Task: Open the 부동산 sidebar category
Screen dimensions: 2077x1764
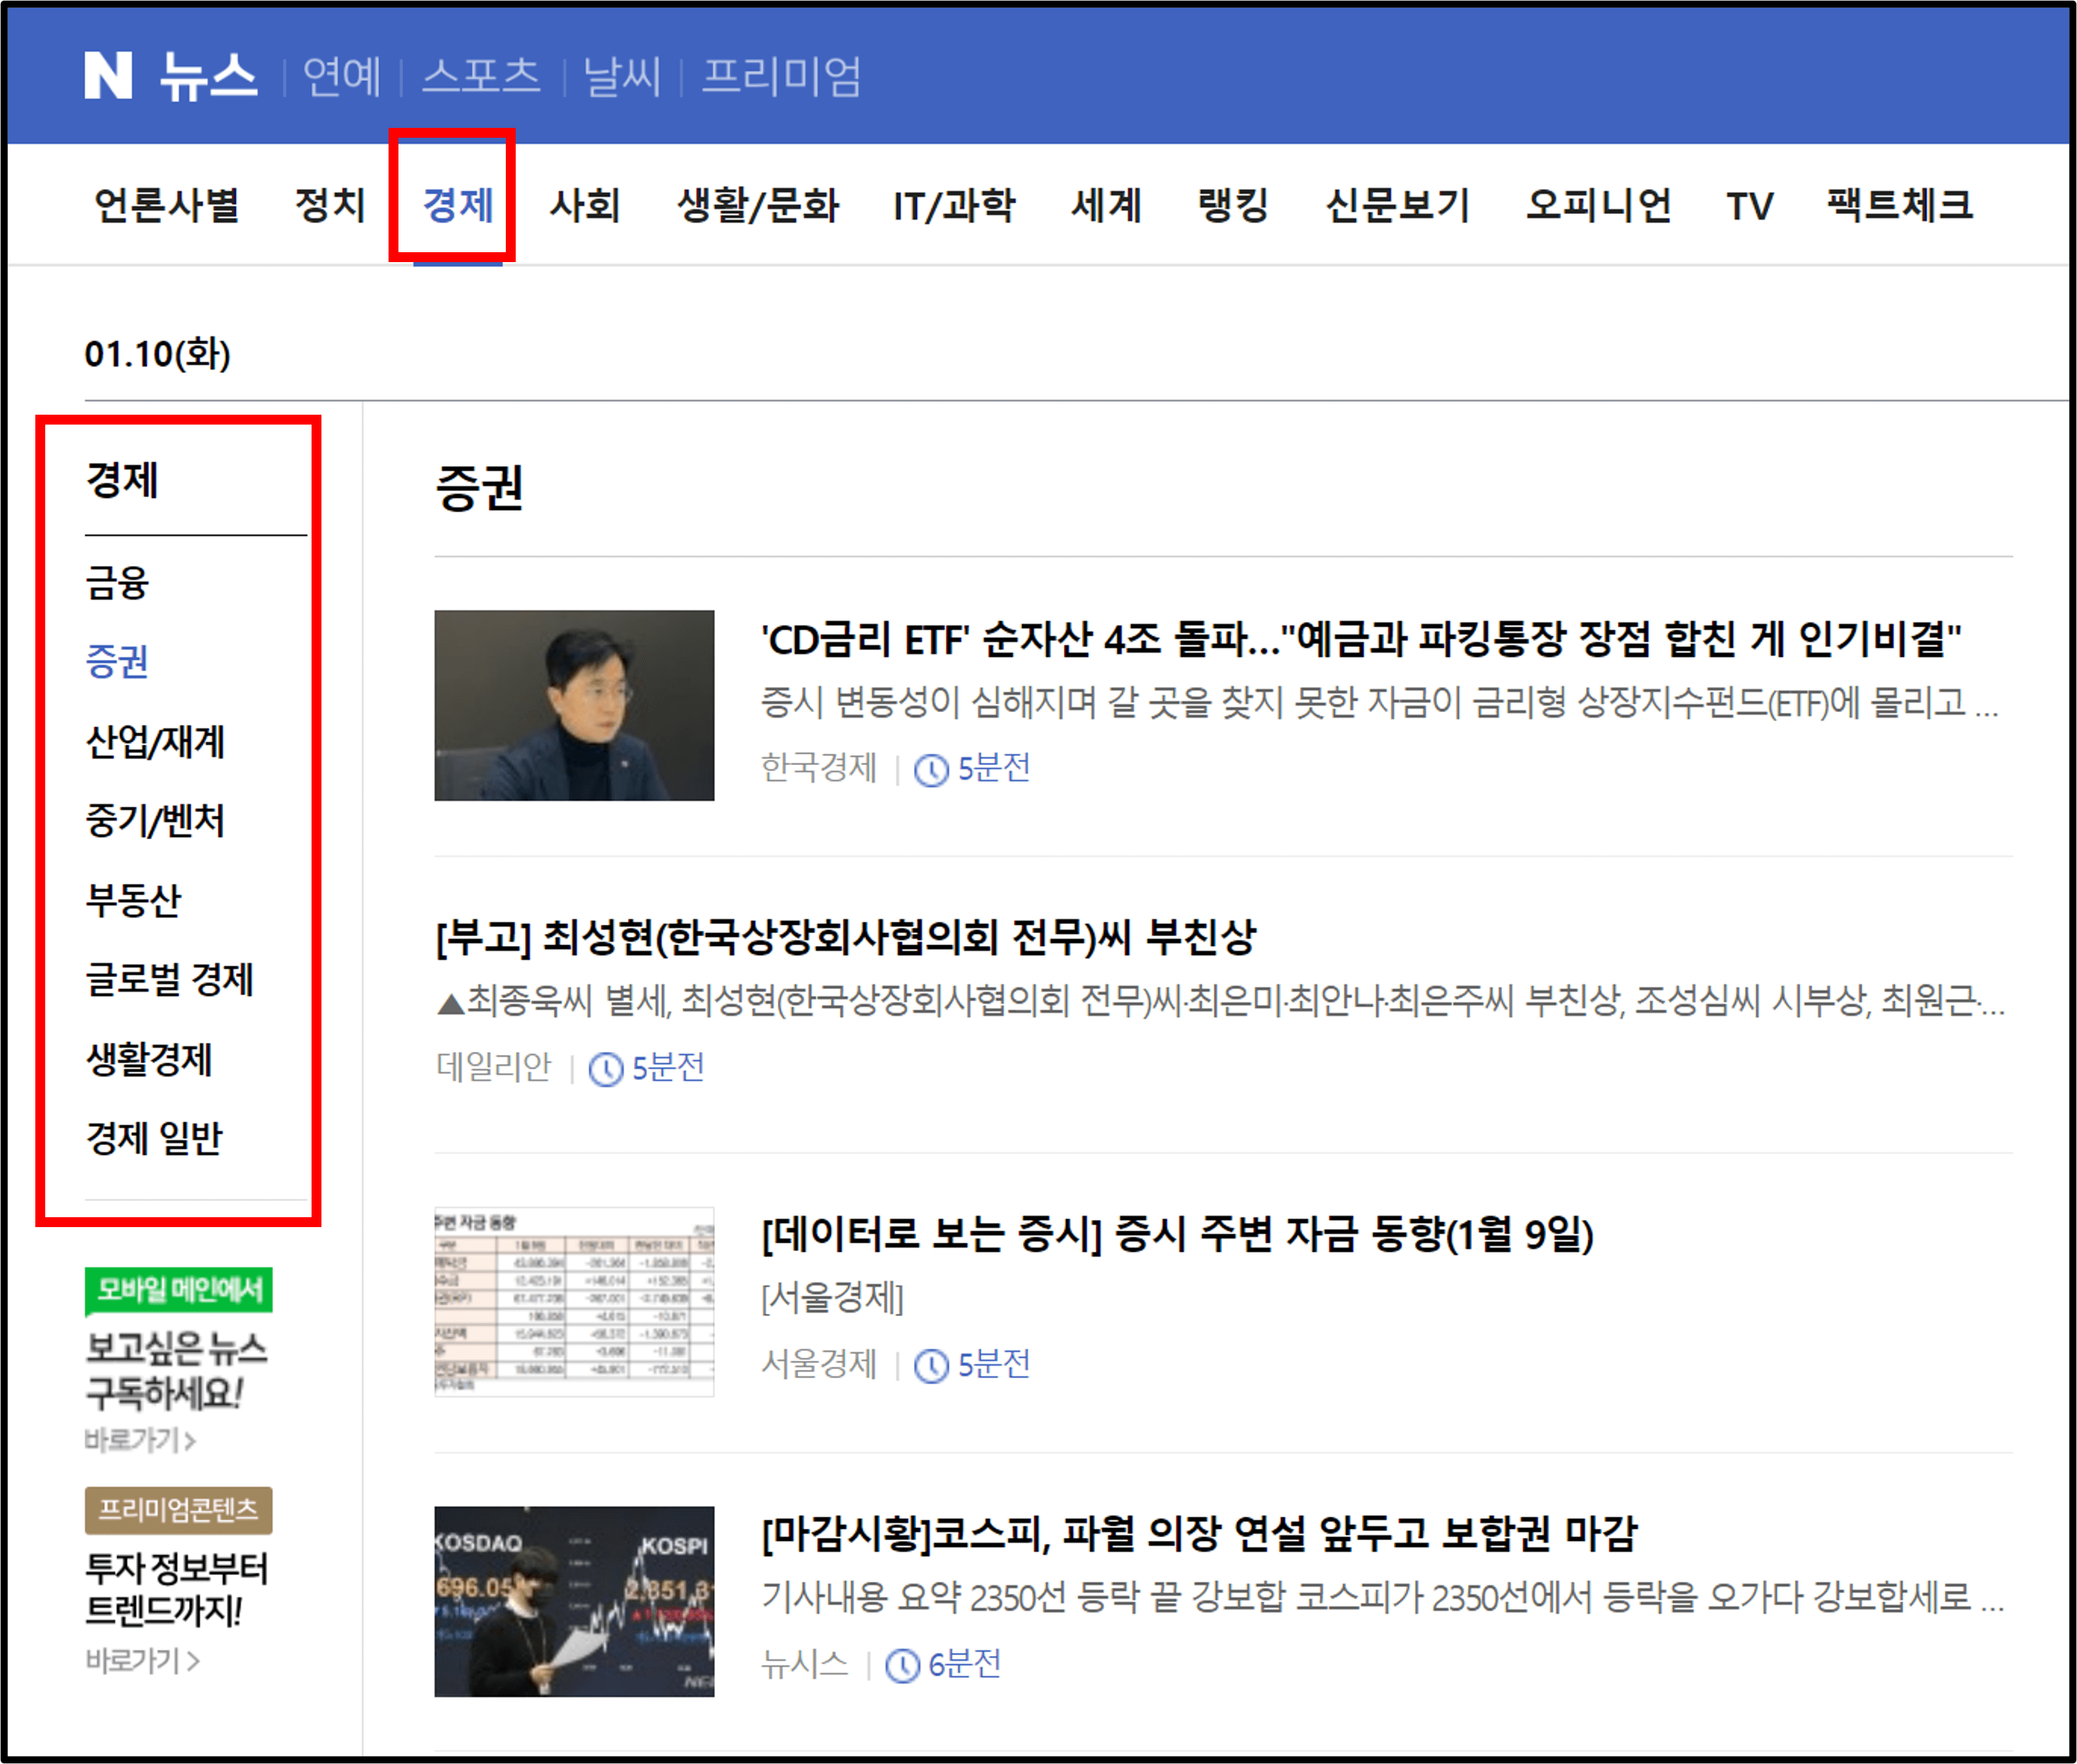Action: 134,900
